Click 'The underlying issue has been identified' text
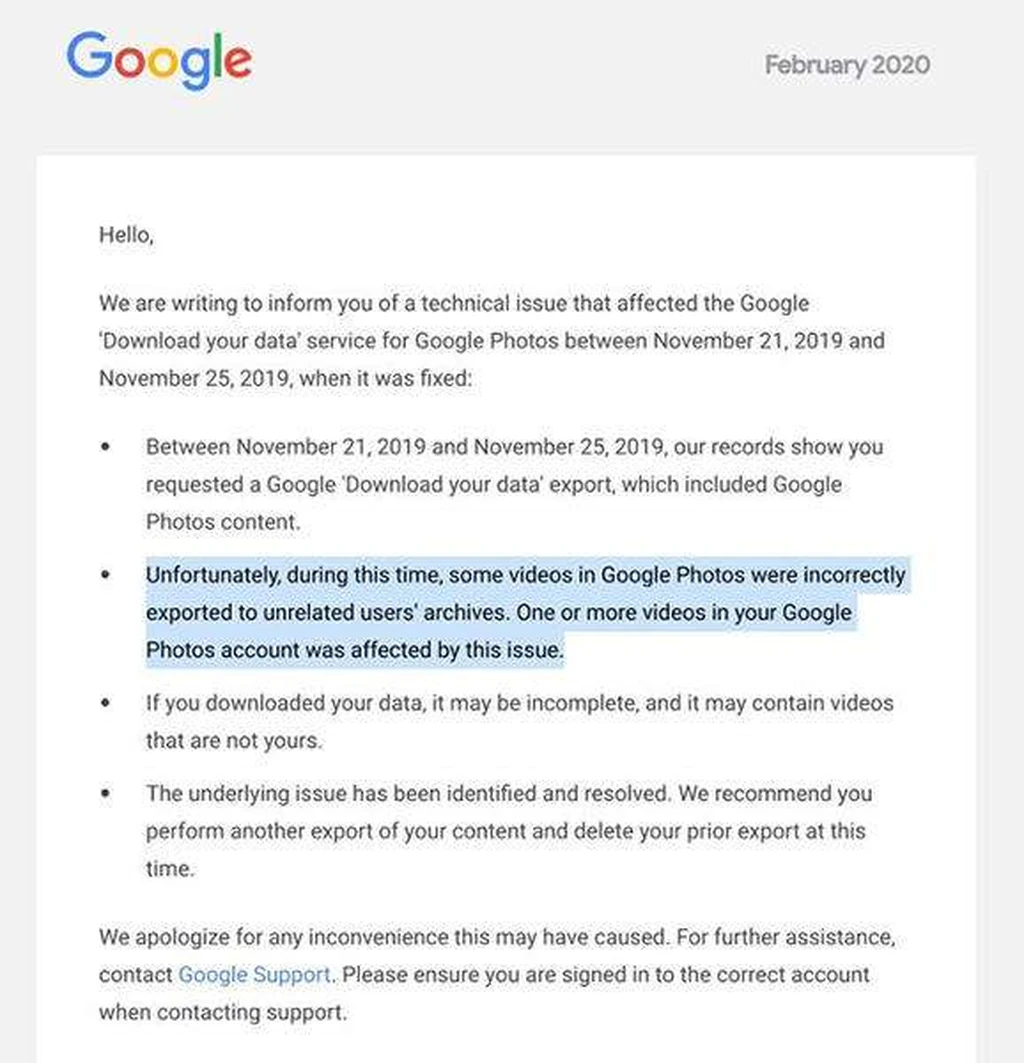 click(509, 830)
